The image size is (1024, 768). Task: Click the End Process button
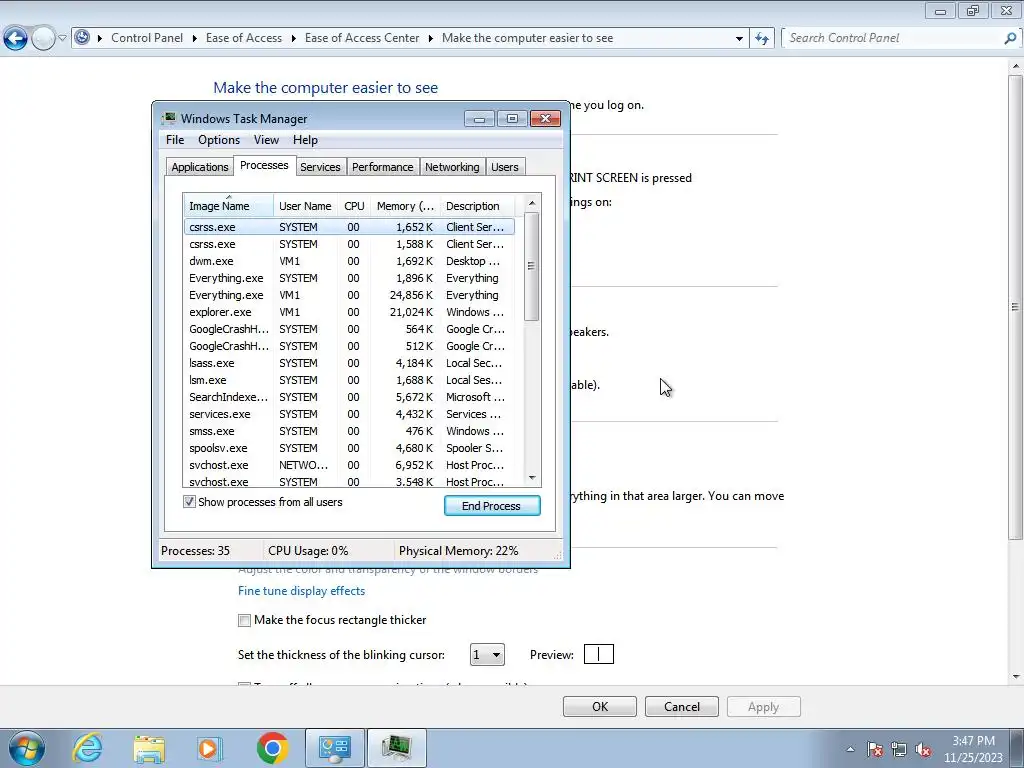492,506
